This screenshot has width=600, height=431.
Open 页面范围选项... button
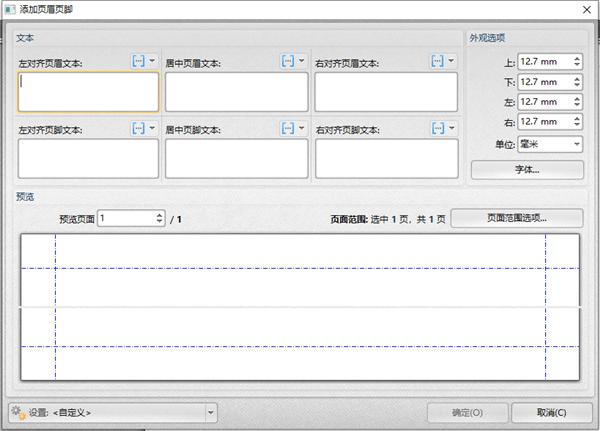click(x=517, y=218)
